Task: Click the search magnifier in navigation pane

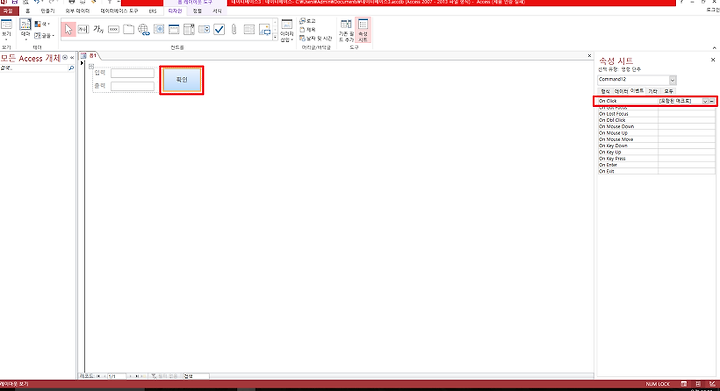Action: tap(71, 68)
